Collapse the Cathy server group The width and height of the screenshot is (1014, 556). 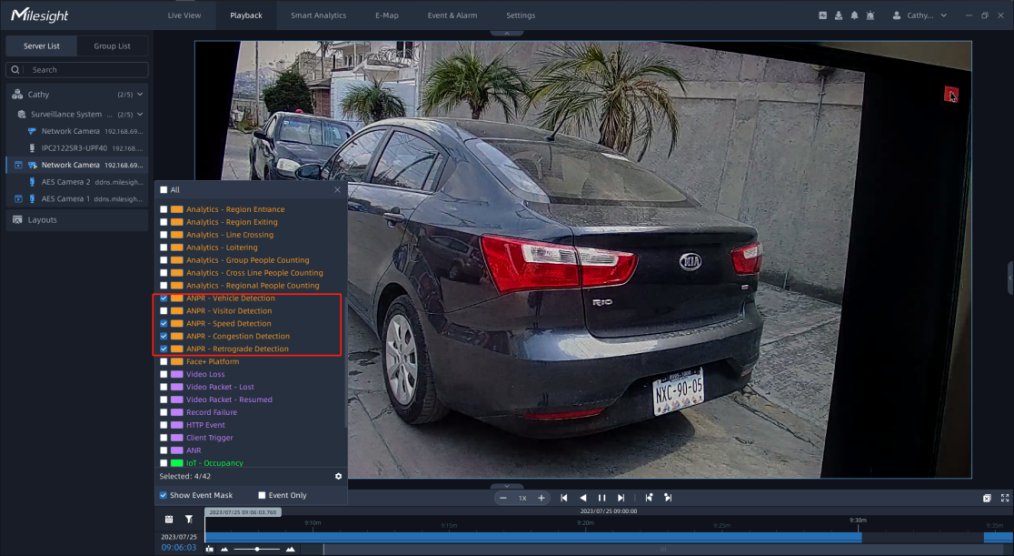(140, 94)
